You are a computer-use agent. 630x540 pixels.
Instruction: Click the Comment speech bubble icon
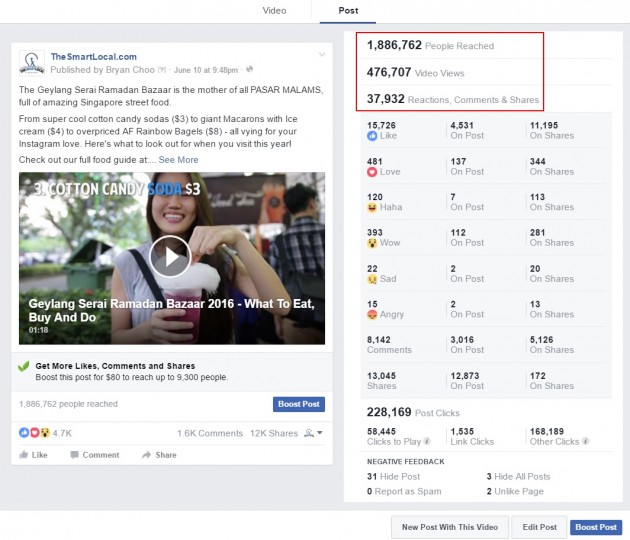point(74,455)
